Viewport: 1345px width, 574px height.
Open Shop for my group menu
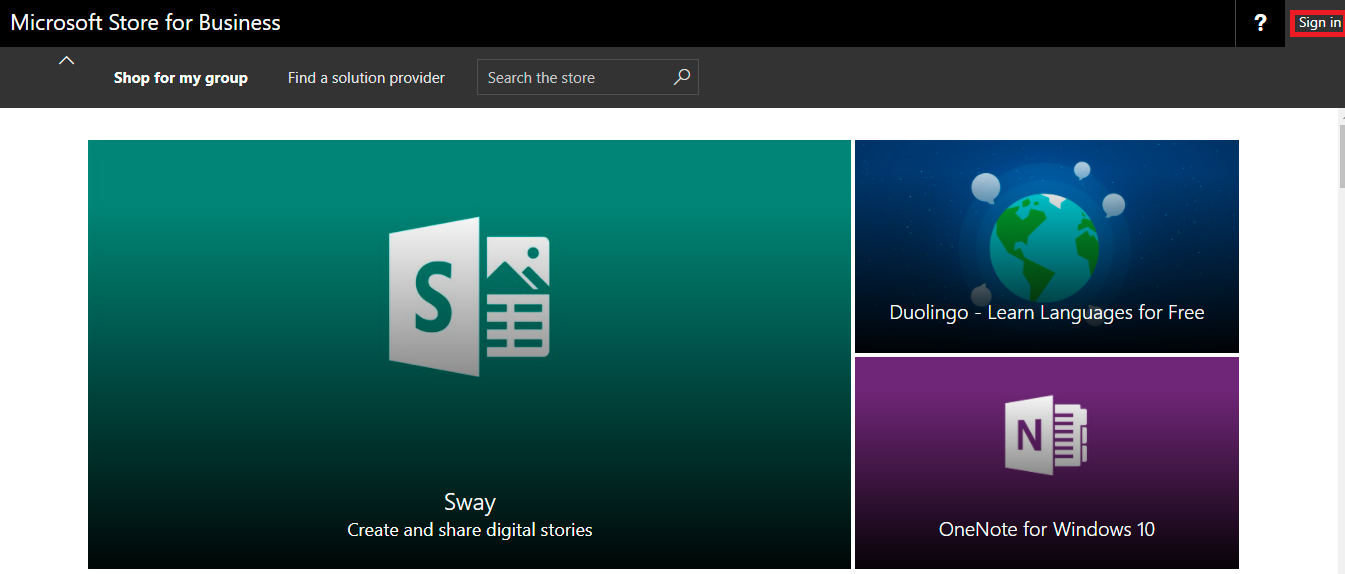coord(181,77)
